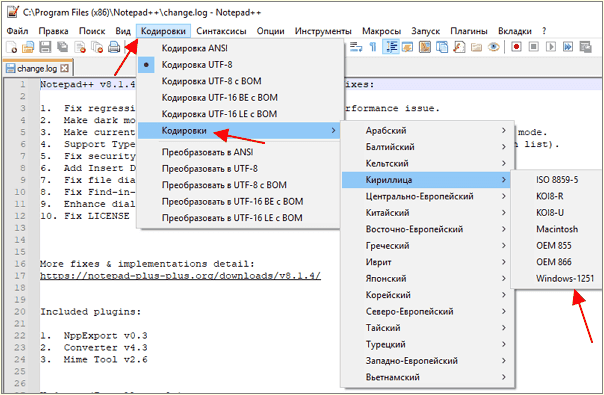The width and height of the screenshot is (604, 395).
Task: Save recorded macro toolbar icon
Action: 585,47
